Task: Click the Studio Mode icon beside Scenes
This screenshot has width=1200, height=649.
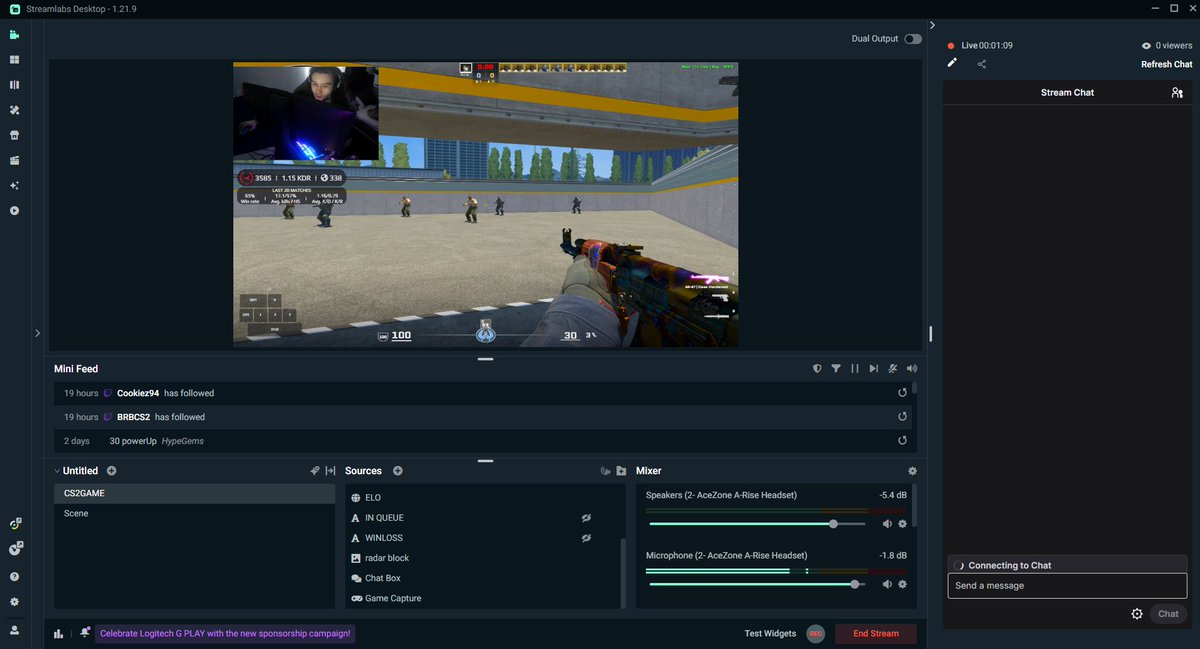Action: [x=330, y=471]
